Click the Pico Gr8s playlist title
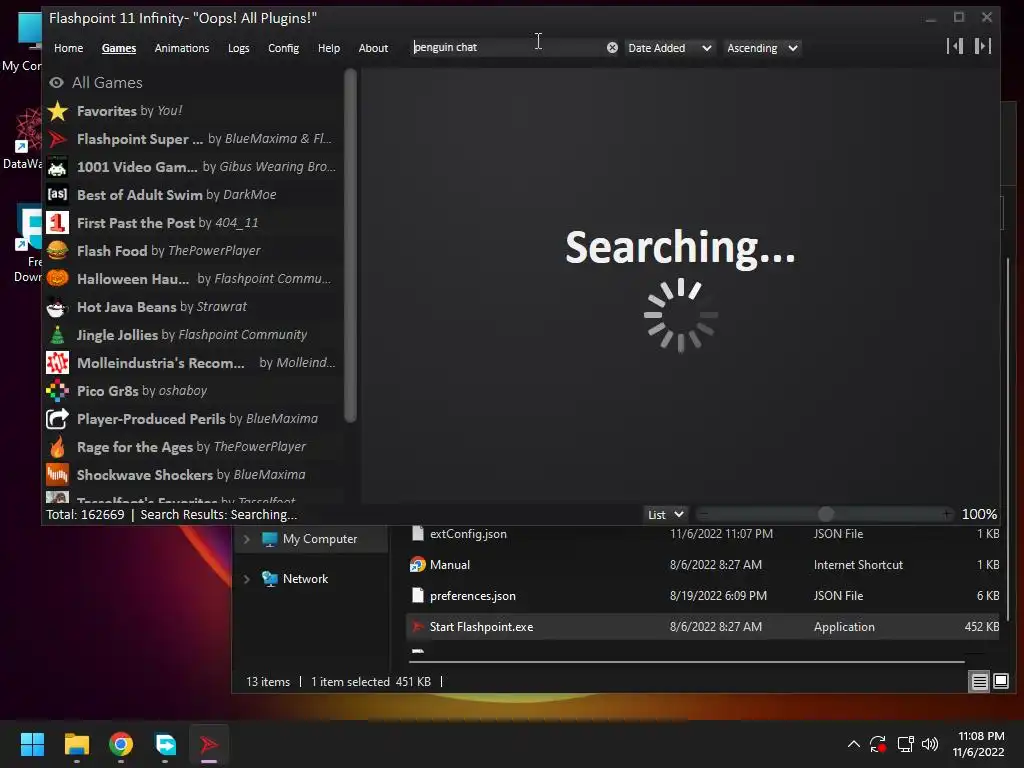 [108, 391]
